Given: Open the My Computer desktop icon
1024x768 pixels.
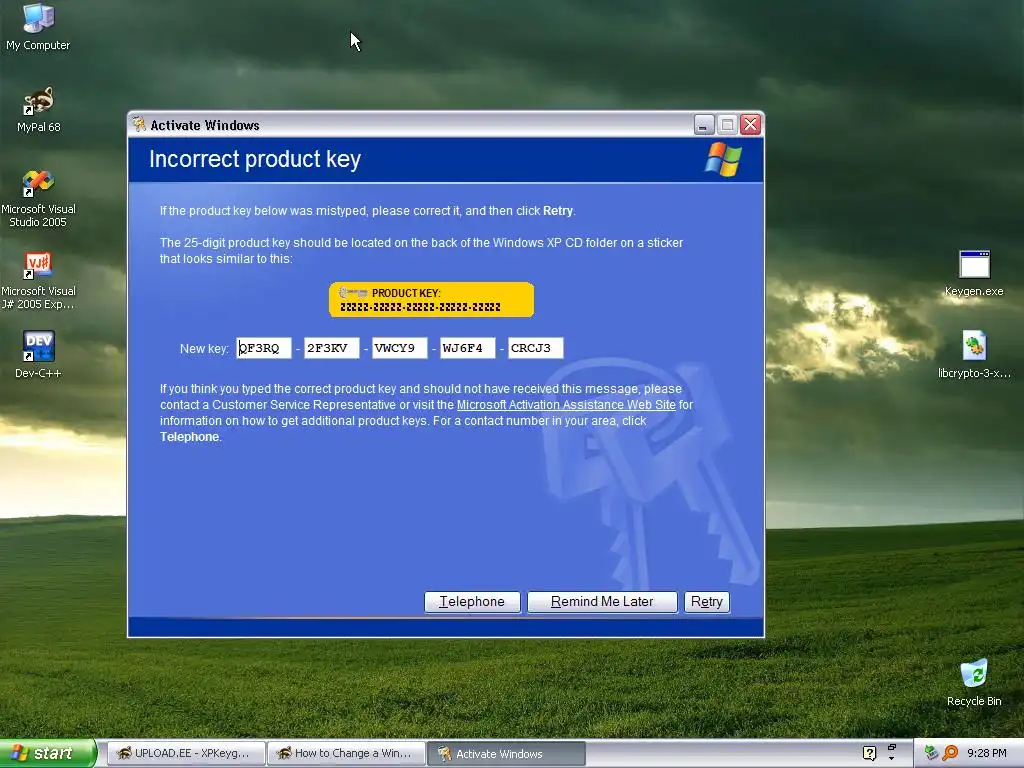Looking at the screenshot, I should point(38,26).
